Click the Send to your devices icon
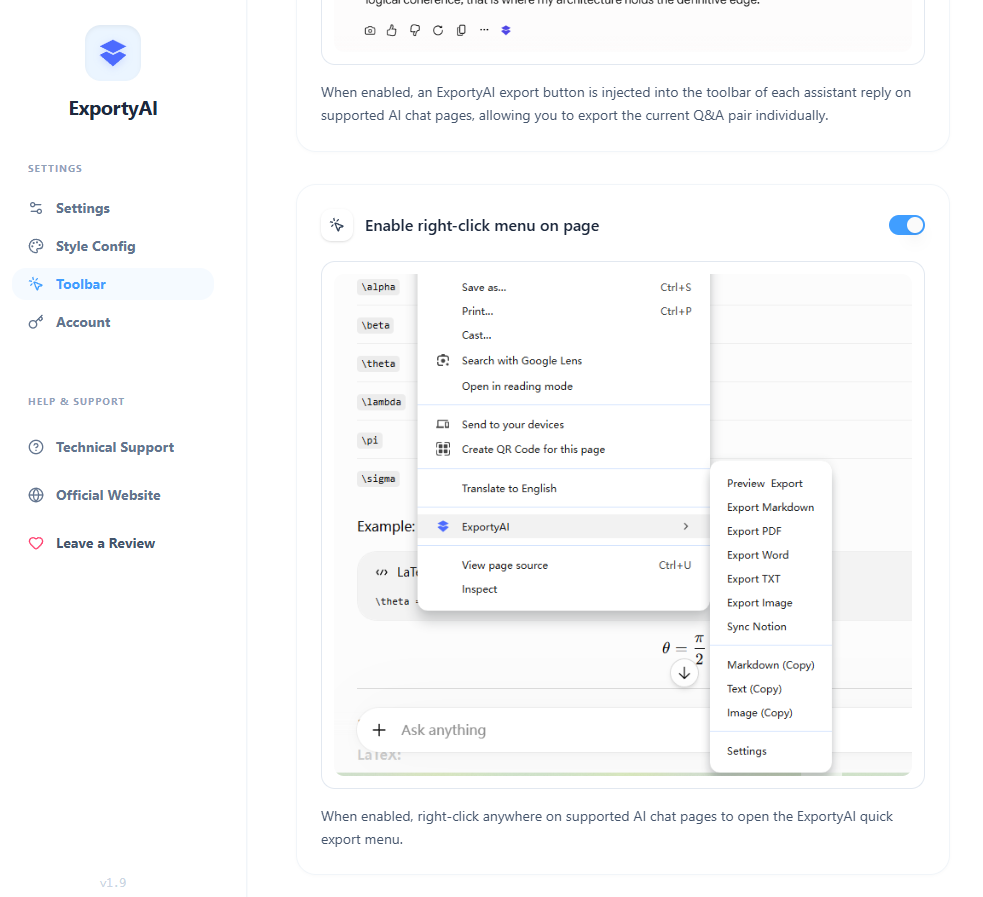Viewport: 983px width, 897px height. coord(443,424)
